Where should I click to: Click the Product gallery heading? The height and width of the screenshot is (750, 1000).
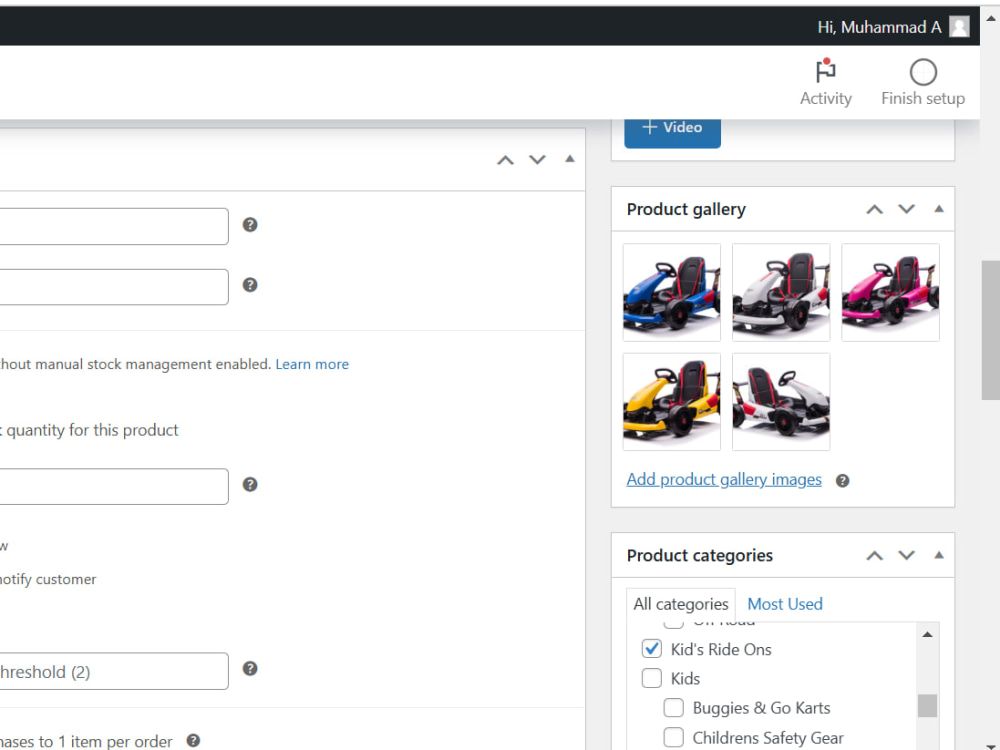coord(686,209)
